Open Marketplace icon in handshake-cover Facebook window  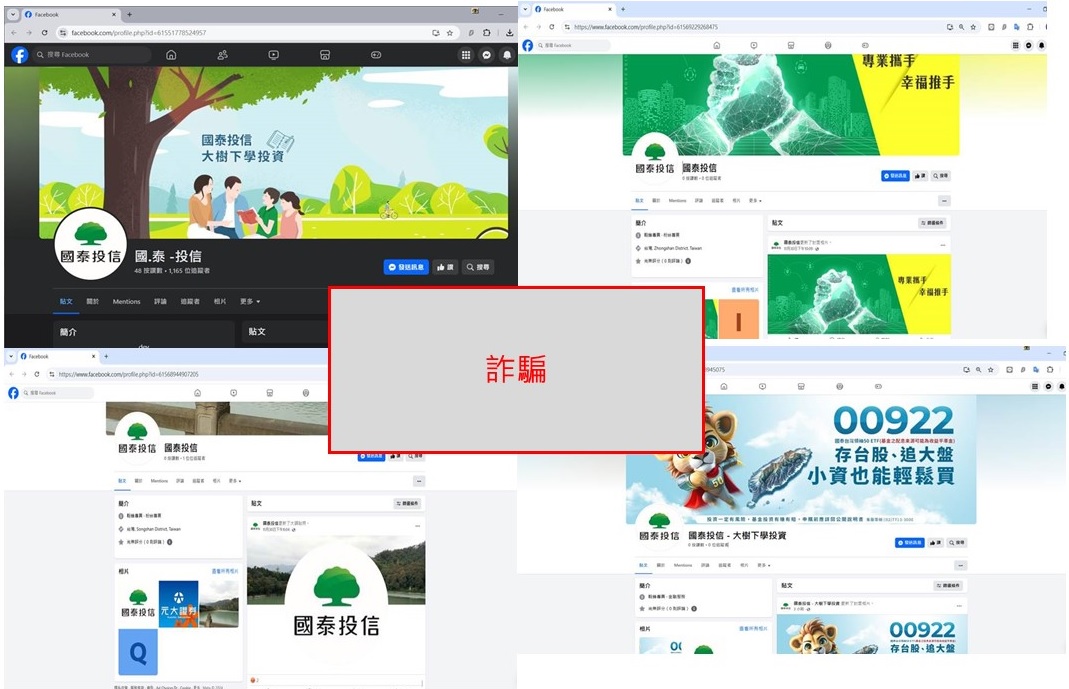coord(791,45)
